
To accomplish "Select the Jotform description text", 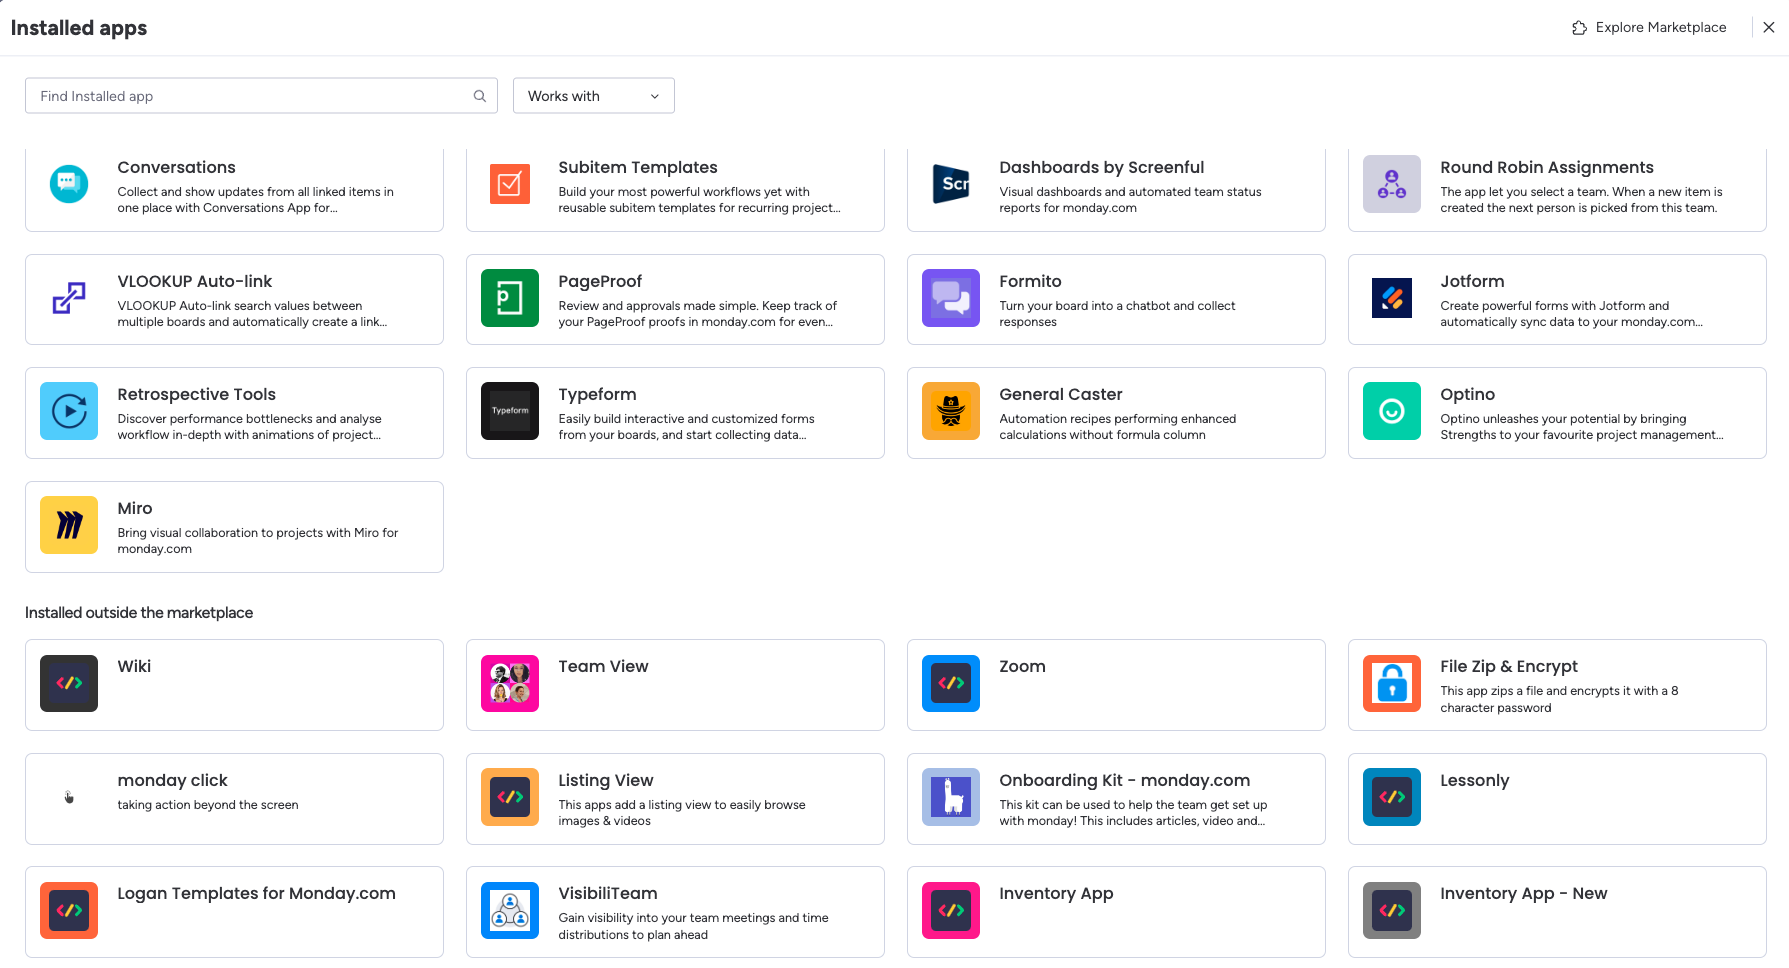I will (1572, 314).
